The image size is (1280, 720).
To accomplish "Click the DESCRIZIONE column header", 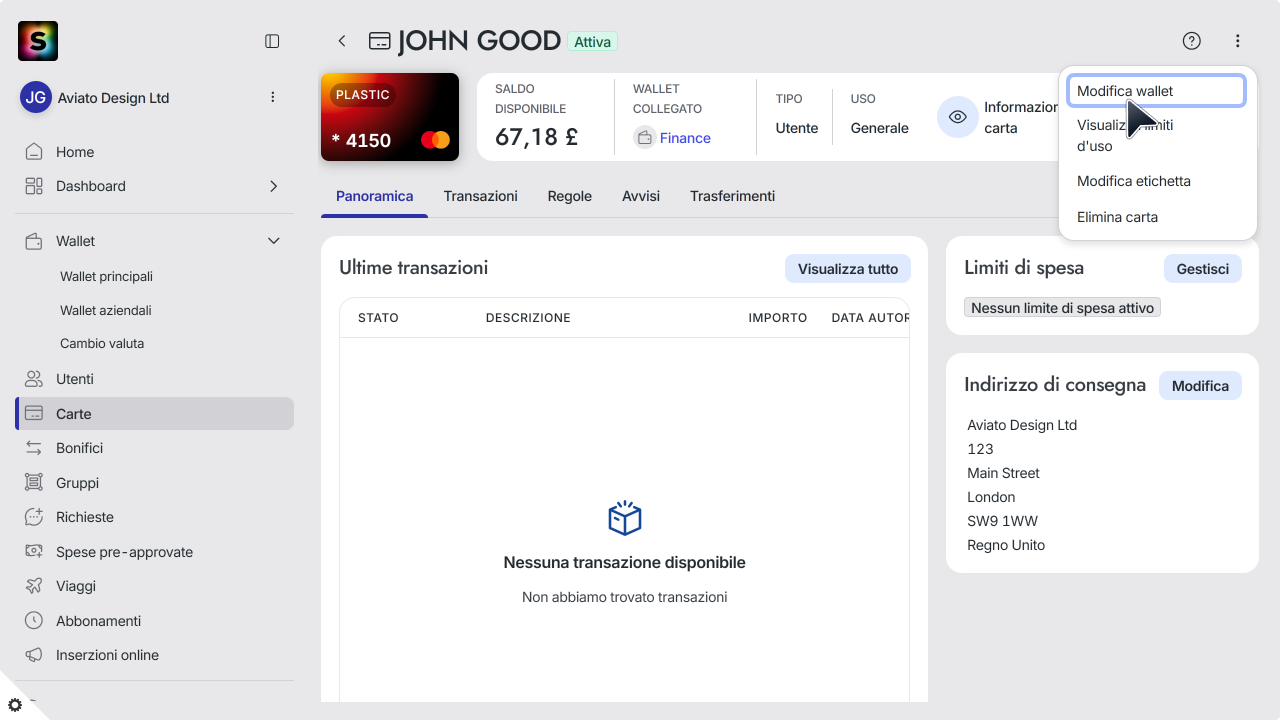I will [528, 318].
